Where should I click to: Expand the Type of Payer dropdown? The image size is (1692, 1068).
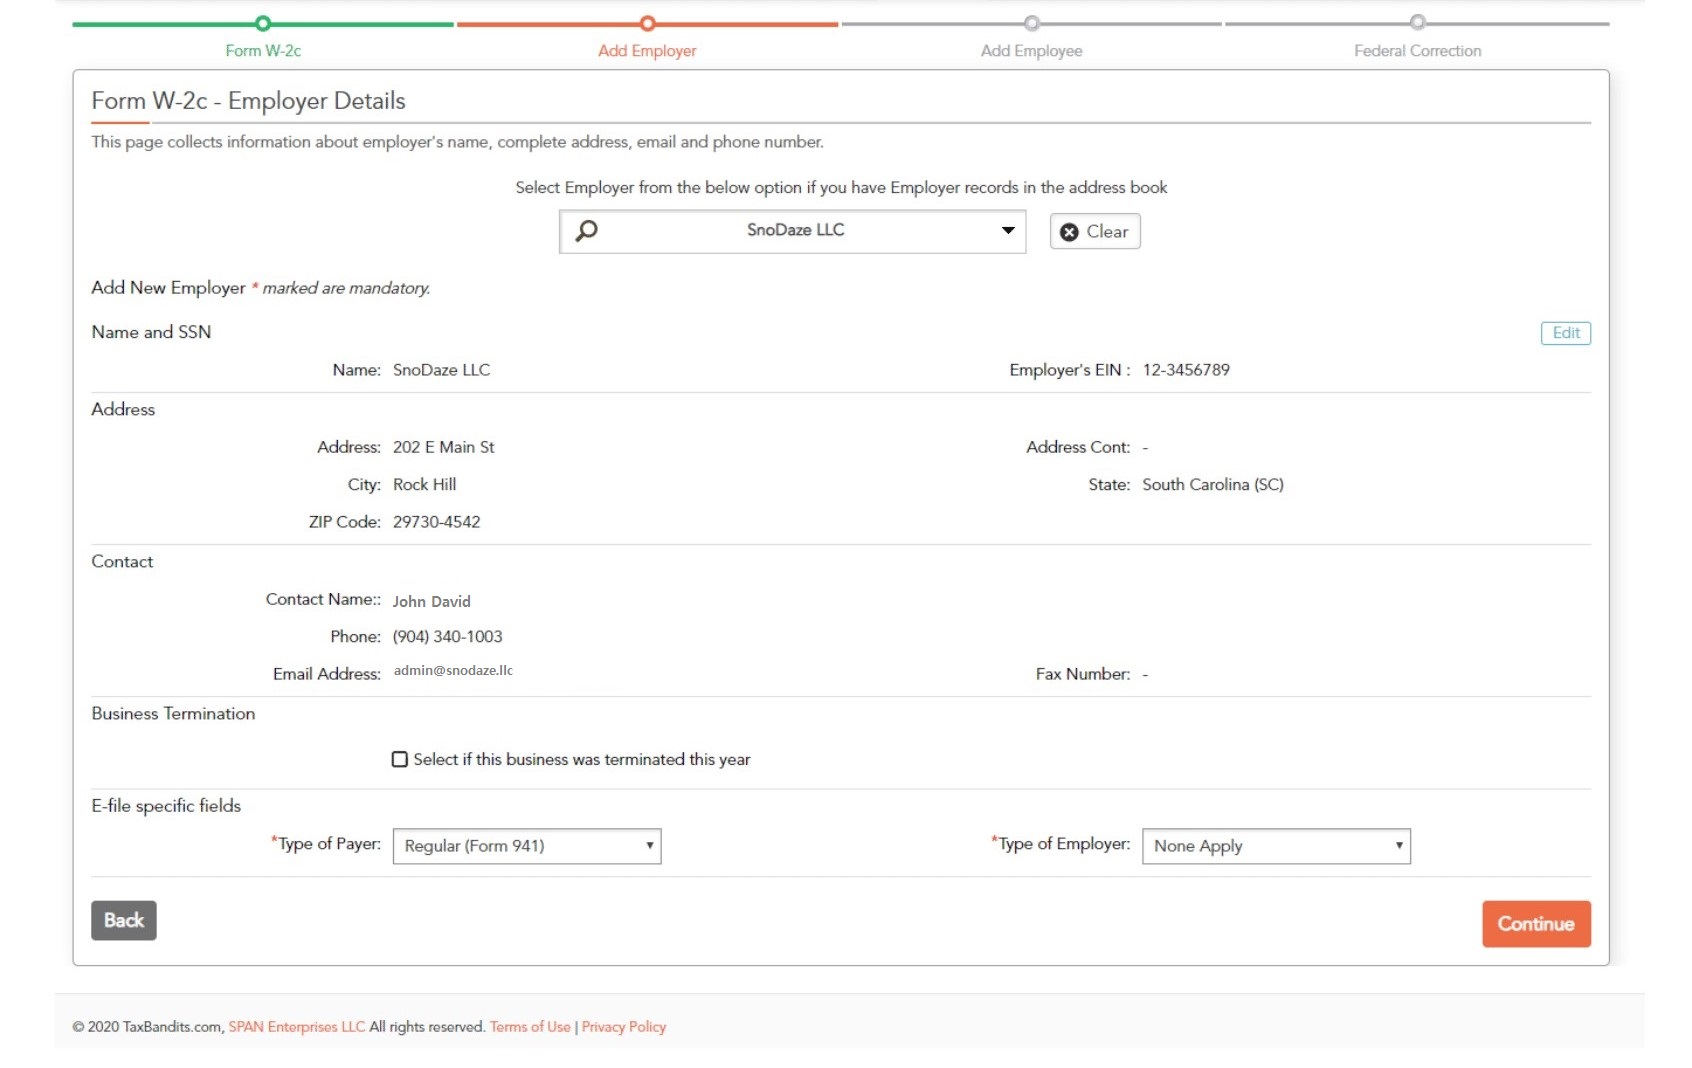[x=527, y=846]
